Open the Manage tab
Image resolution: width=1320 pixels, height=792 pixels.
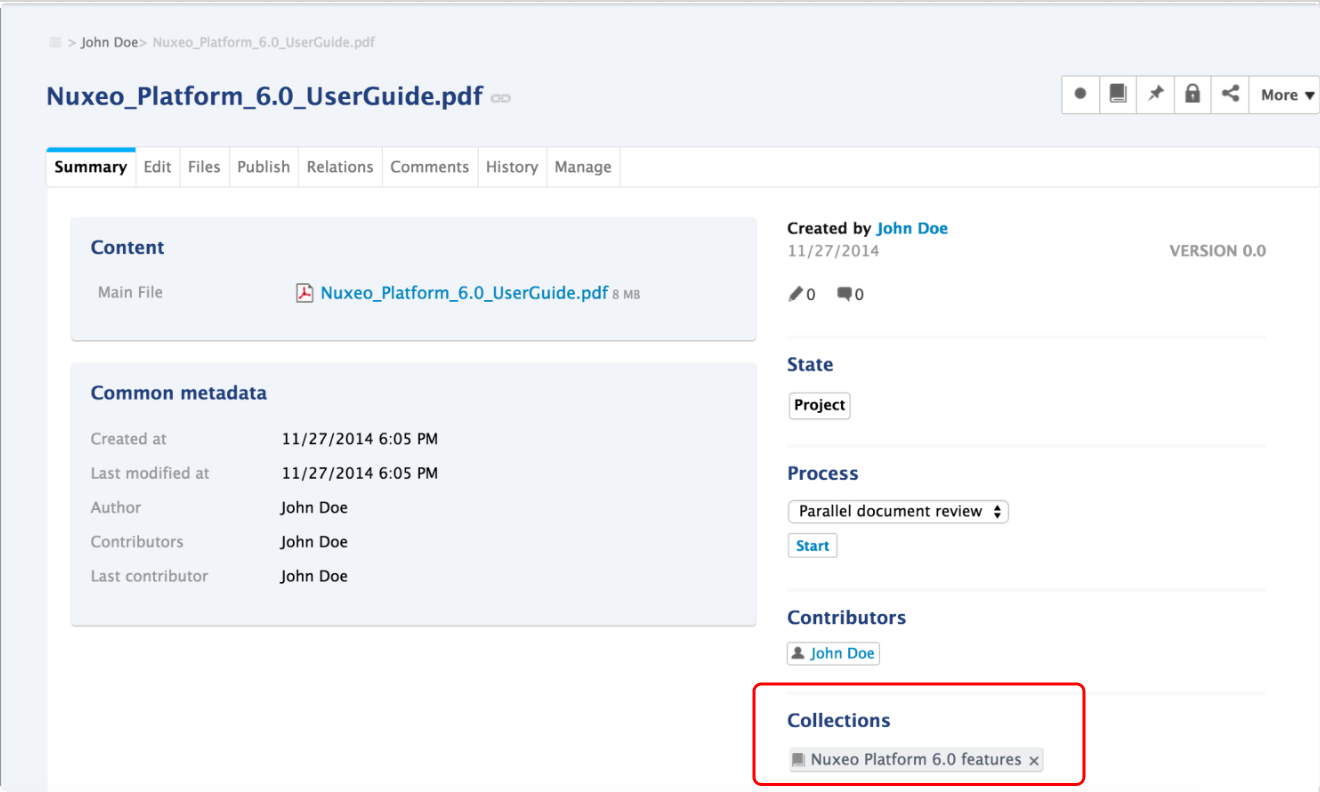point(583,167)
